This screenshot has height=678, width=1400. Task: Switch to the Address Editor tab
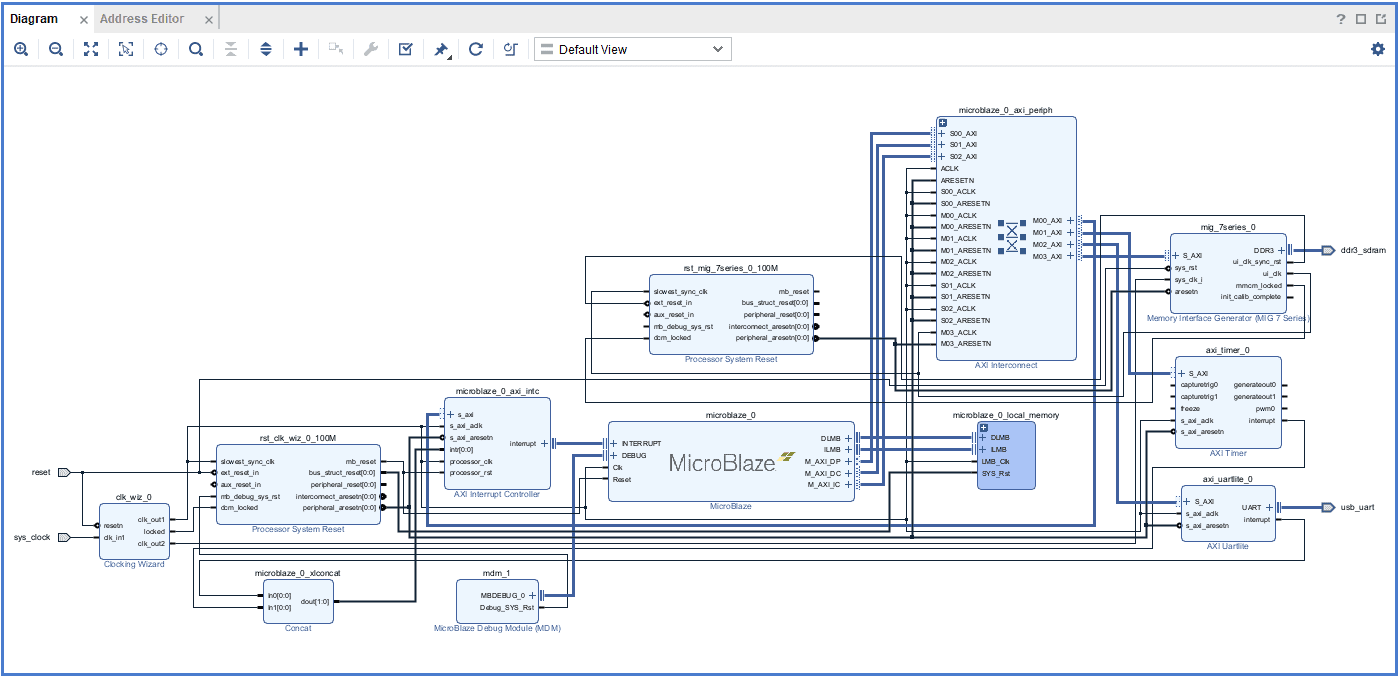(142, 19)
